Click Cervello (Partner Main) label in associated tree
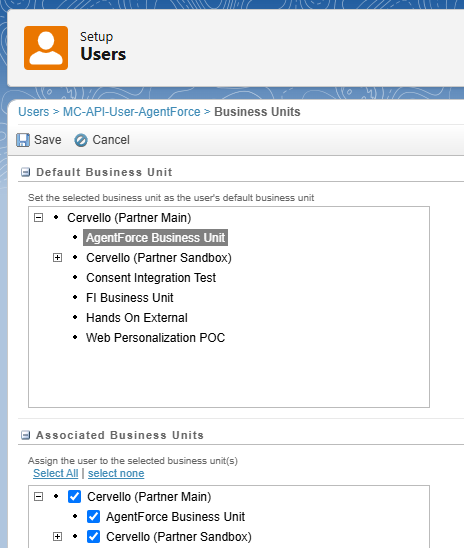The width and height of the screenshot is (464, 548). click(149, 497)
